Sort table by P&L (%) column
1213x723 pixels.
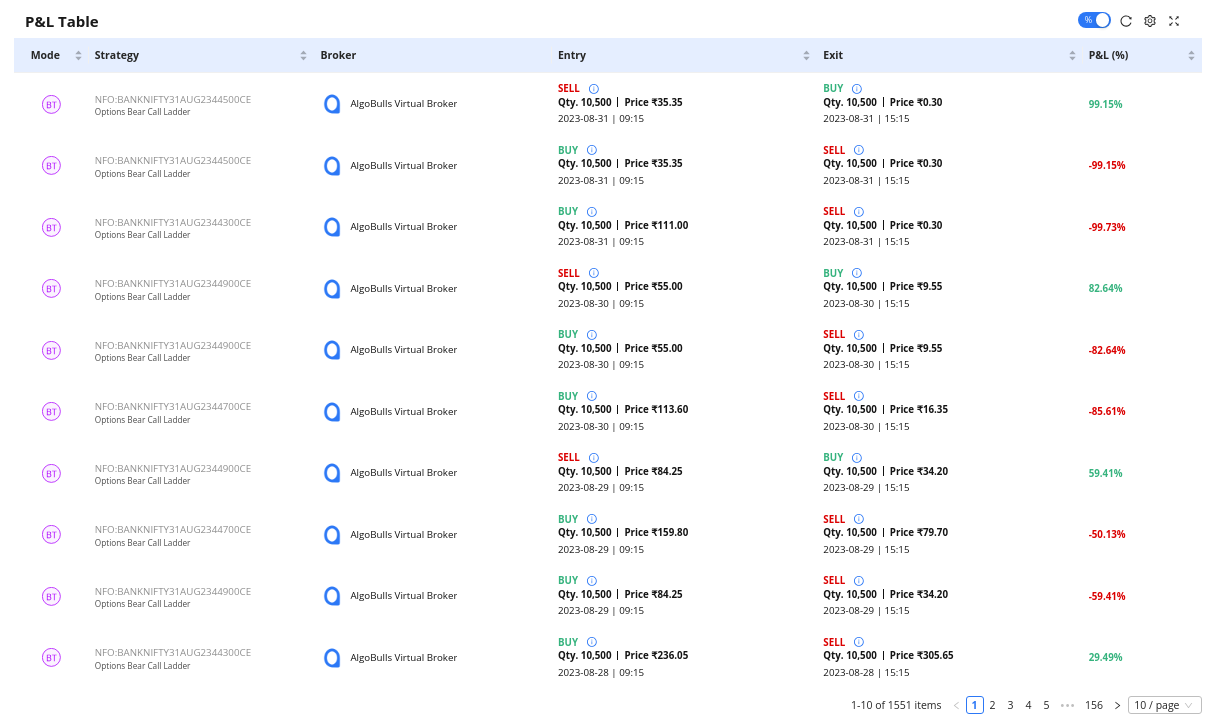pos(1191,56)
